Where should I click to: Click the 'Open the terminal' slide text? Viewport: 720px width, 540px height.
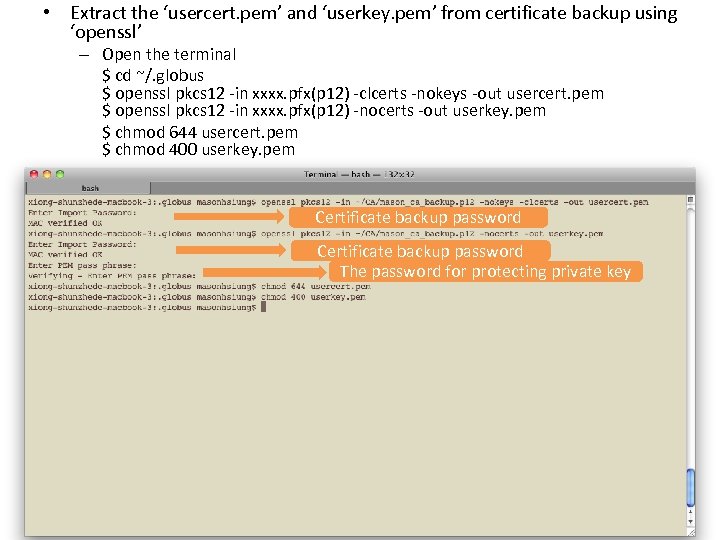(x=169, y=55)
